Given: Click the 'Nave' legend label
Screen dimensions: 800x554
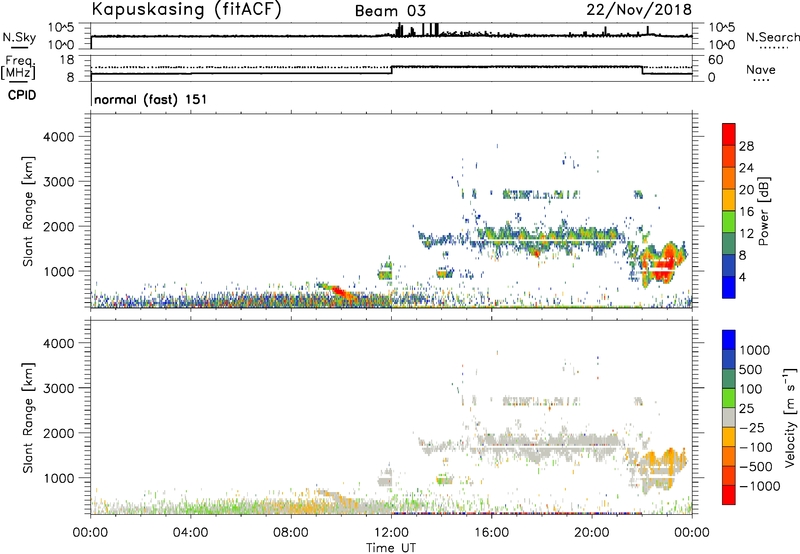Looking at the screenshot, I should coord(761,70).
